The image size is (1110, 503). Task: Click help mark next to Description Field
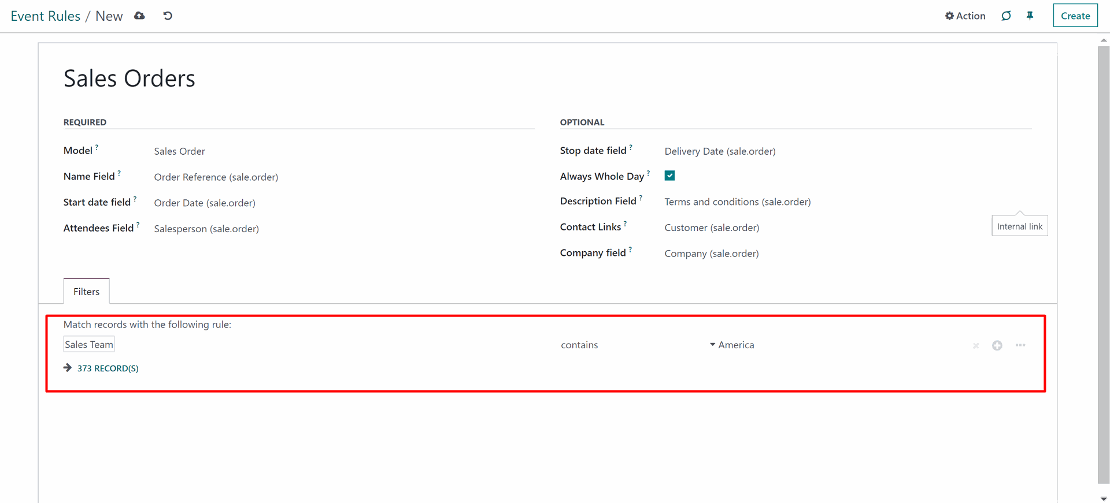pos(641,198)
